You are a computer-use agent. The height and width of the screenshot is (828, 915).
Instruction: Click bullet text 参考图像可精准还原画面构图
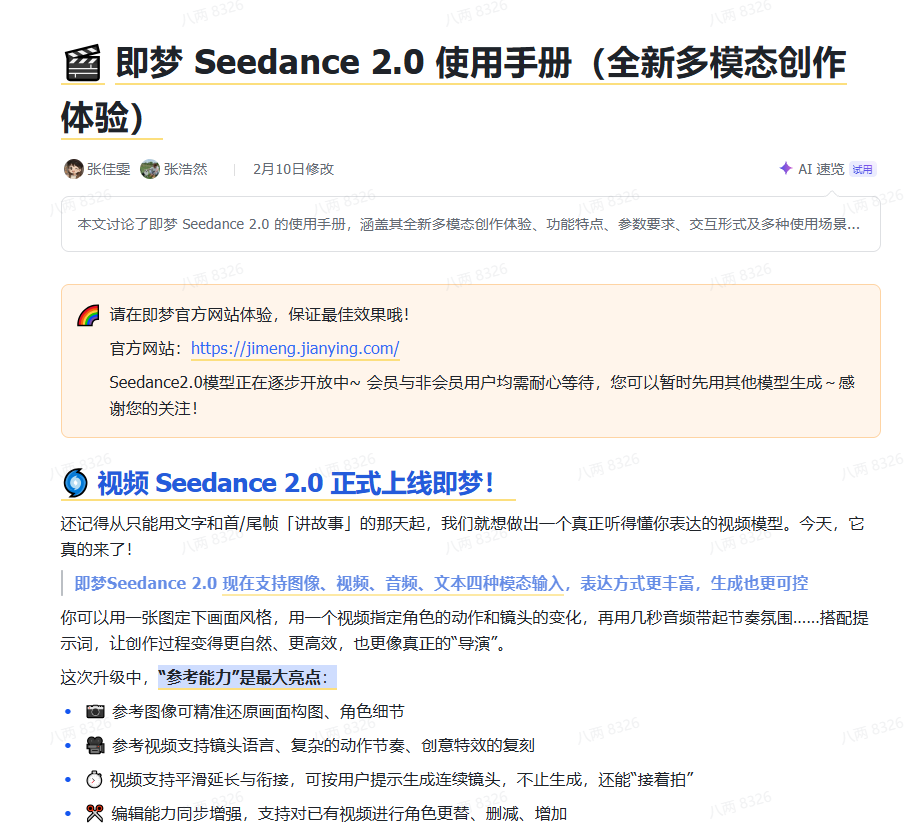point(258,711)
